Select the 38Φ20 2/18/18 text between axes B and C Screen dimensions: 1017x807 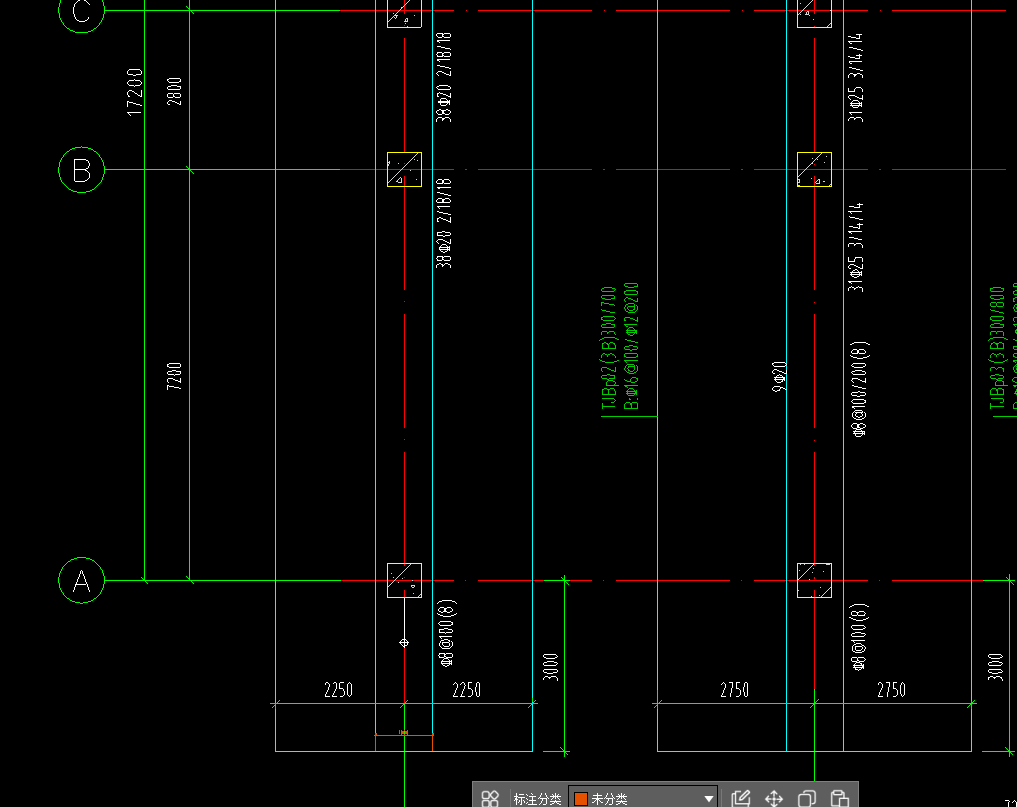[x=444, y=78]
